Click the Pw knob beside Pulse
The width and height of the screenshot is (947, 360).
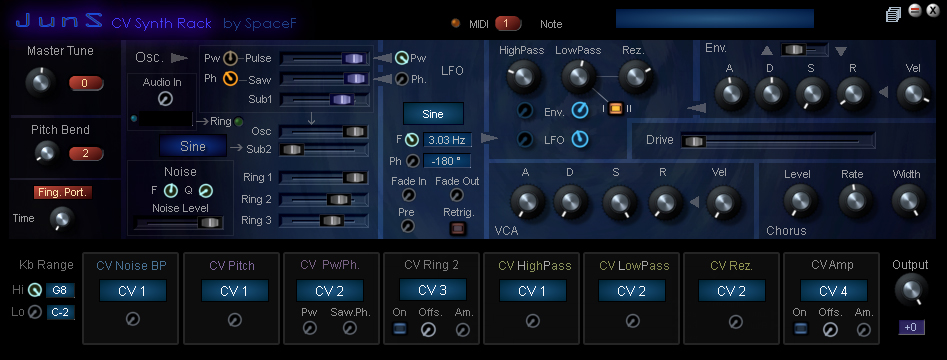point(231,59)
